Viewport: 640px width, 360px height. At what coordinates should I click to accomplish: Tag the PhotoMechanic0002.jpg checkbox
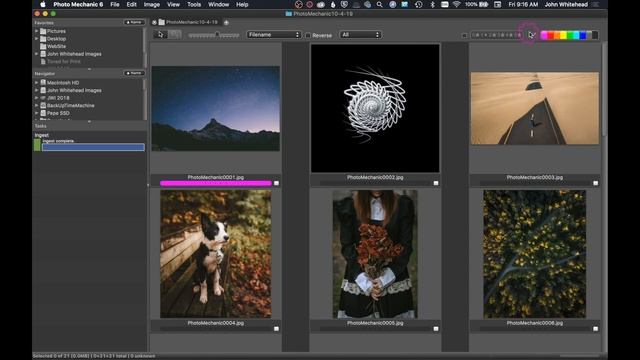[x=436, y=183]
